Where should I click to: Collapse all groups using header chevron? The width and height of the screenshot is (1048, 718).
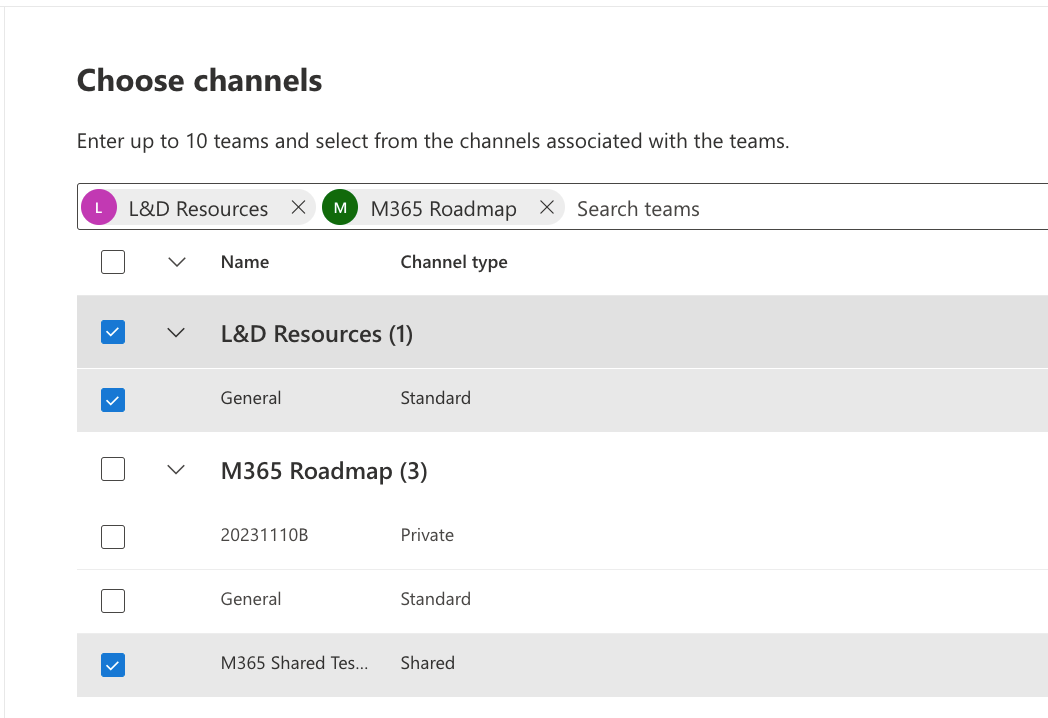176,262
